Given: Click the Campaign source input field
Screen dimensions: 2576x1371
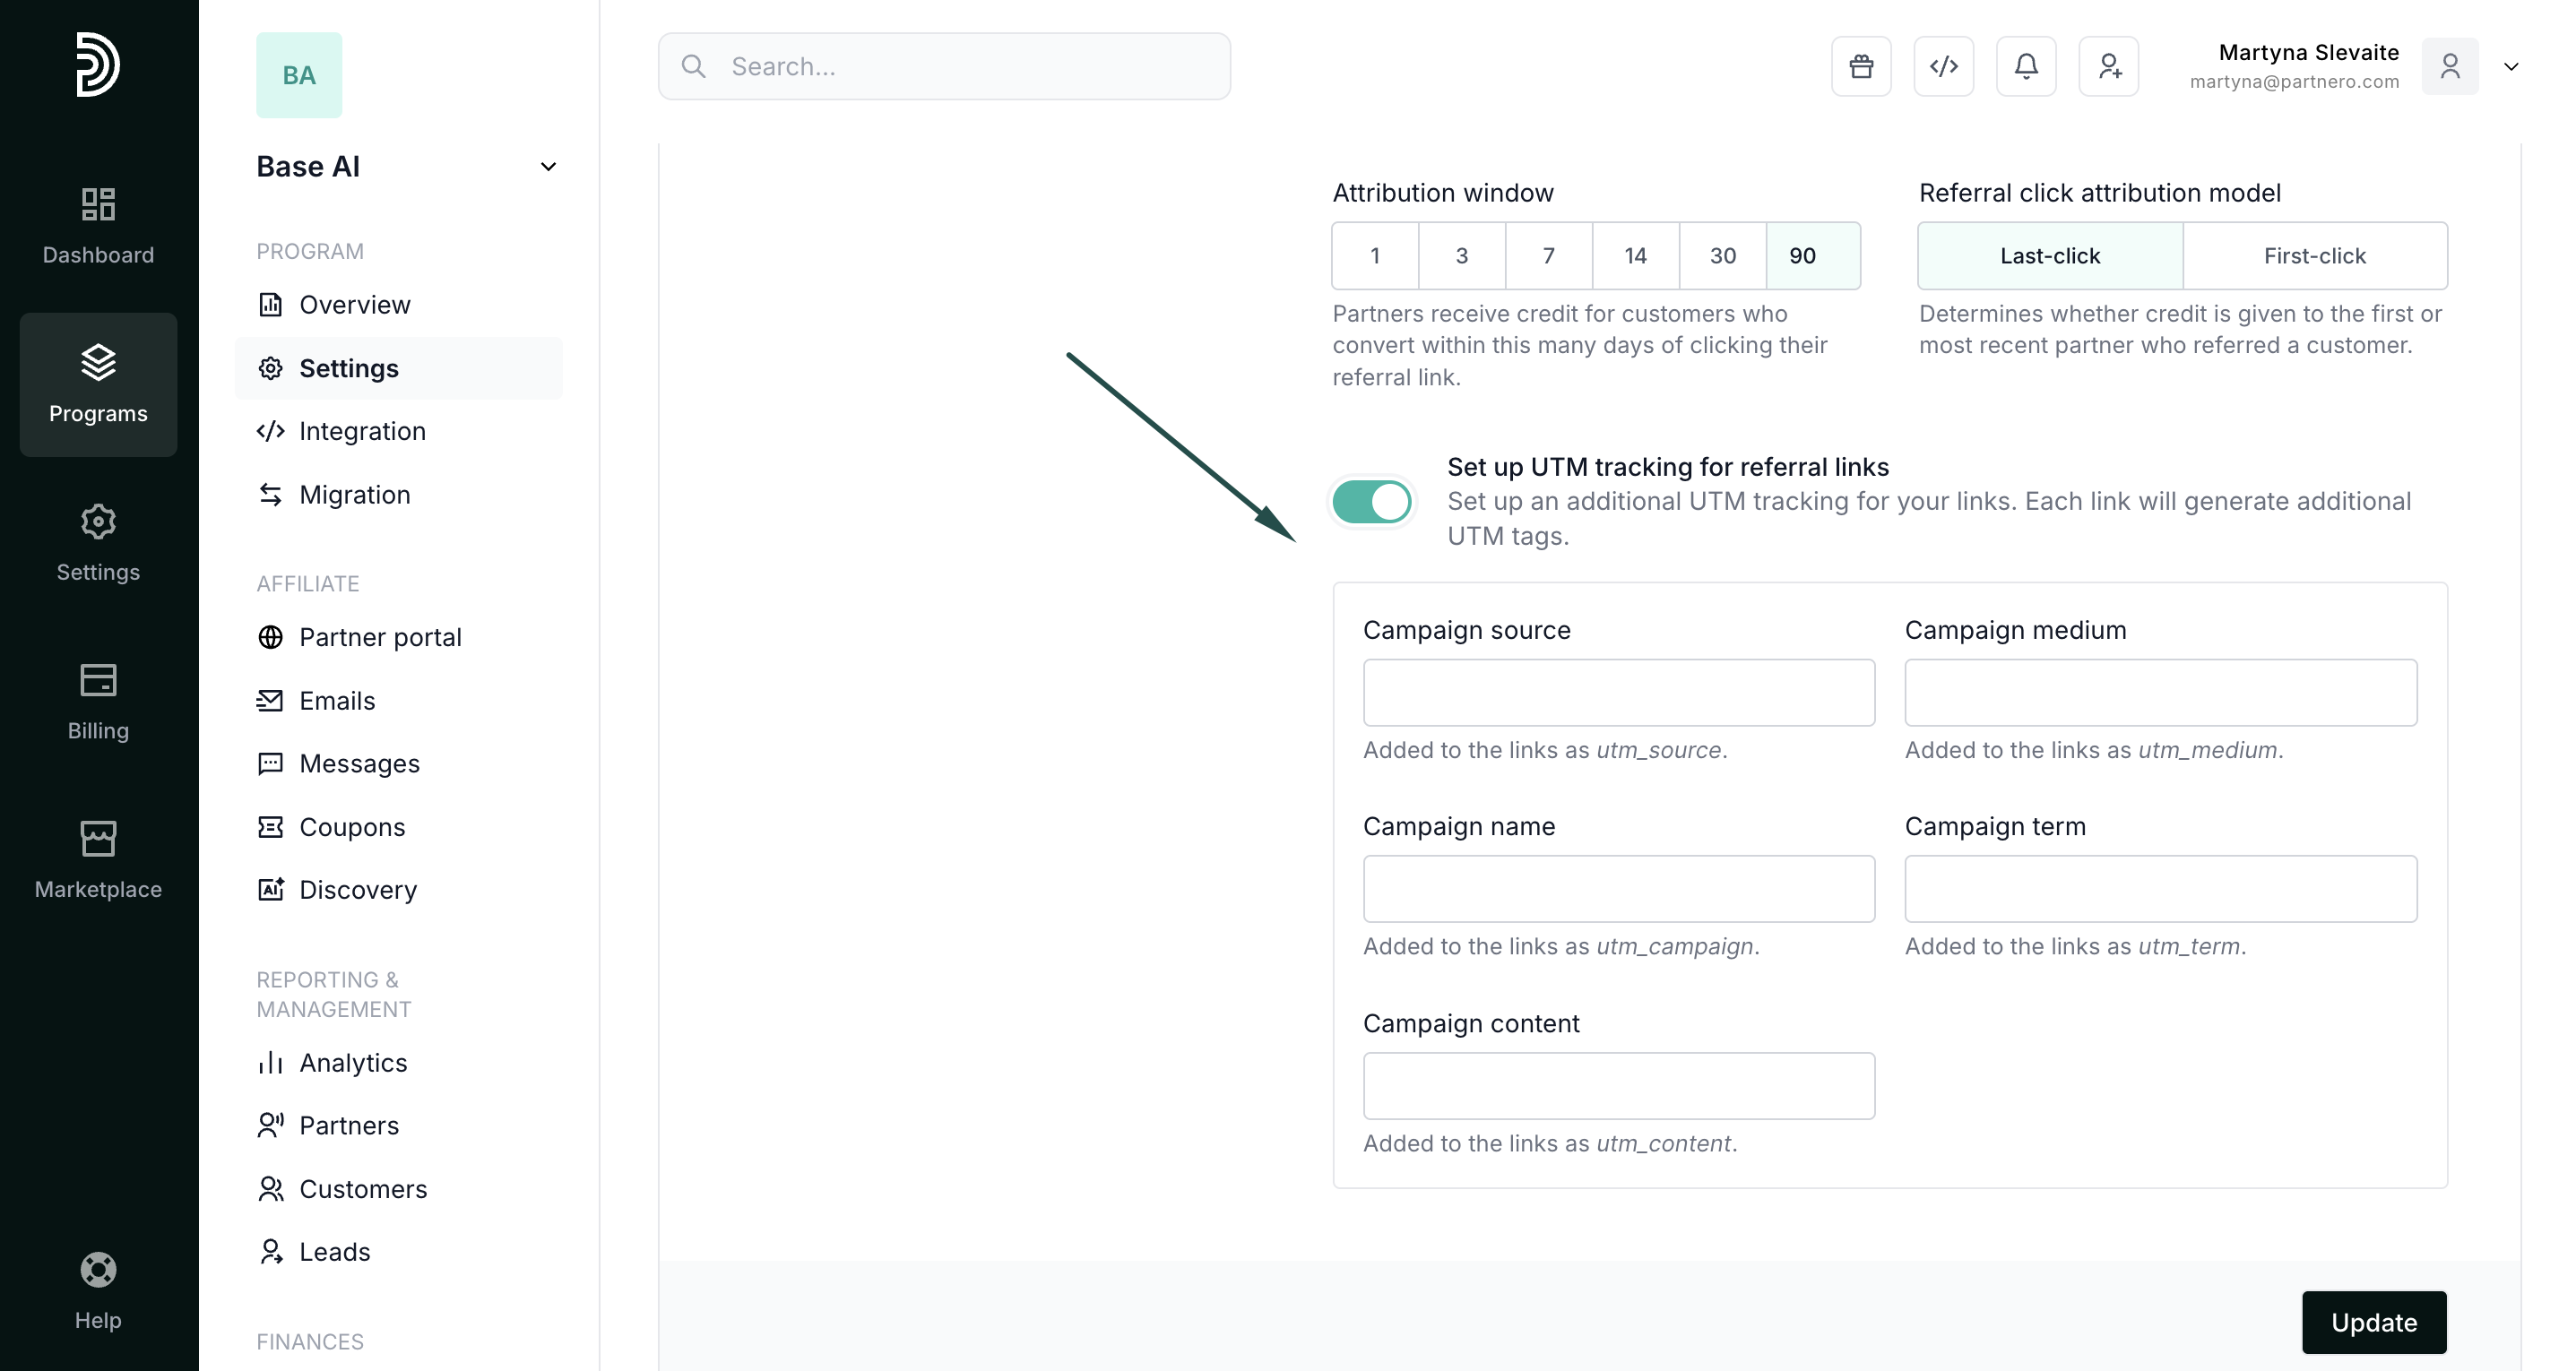Looking at the screenshot, I should (x=1618, y=692).
